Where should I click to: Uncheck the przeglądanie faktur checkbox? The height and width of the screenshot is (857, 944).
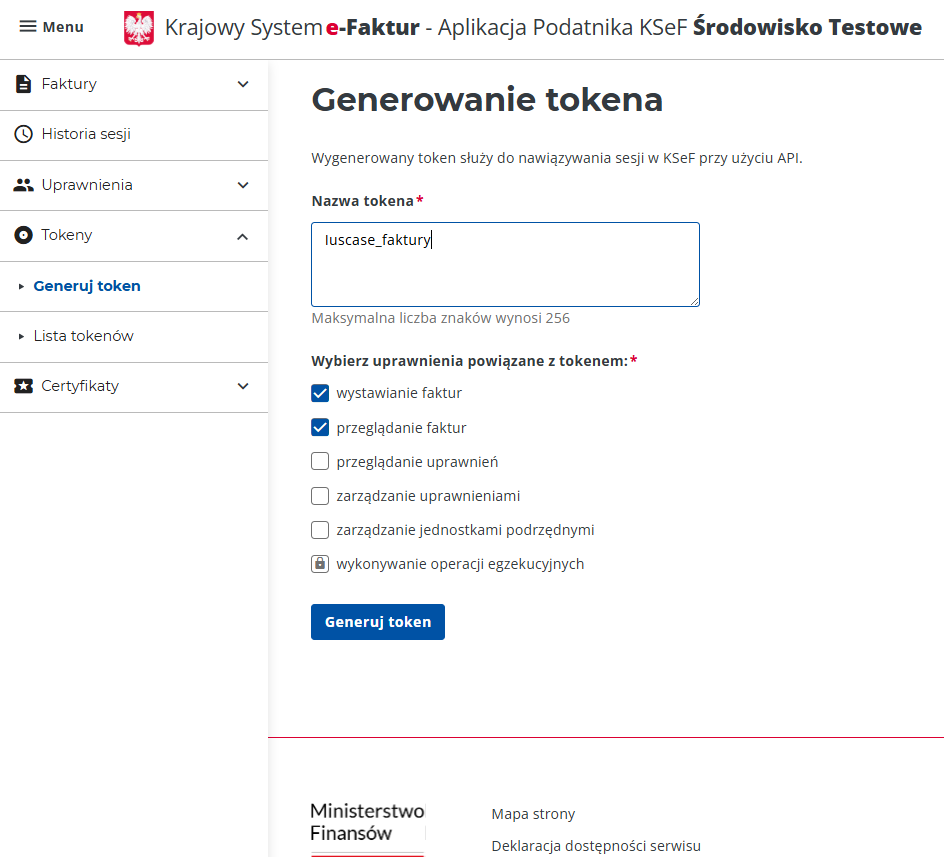320,428
